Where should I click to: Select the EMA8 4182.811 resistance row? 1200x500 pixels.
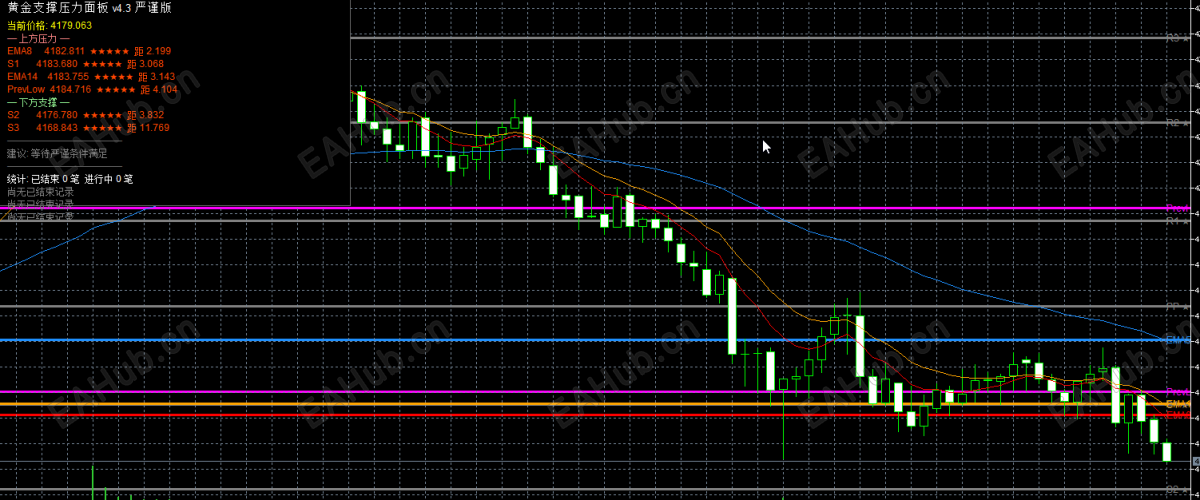click(89, 51)
